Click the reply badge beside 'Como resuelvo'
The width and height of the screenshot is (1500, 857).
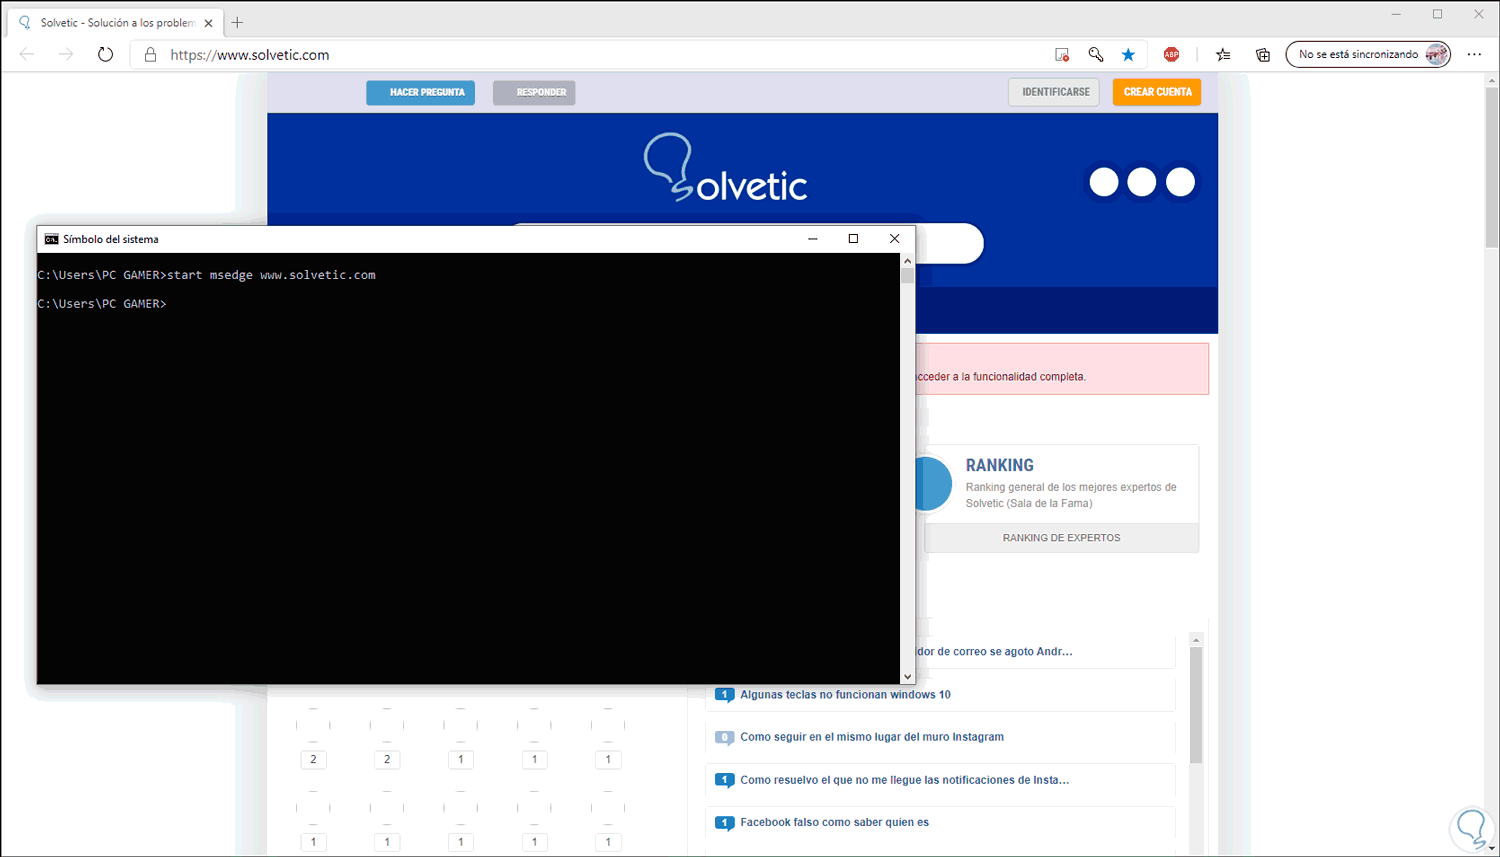725,780
